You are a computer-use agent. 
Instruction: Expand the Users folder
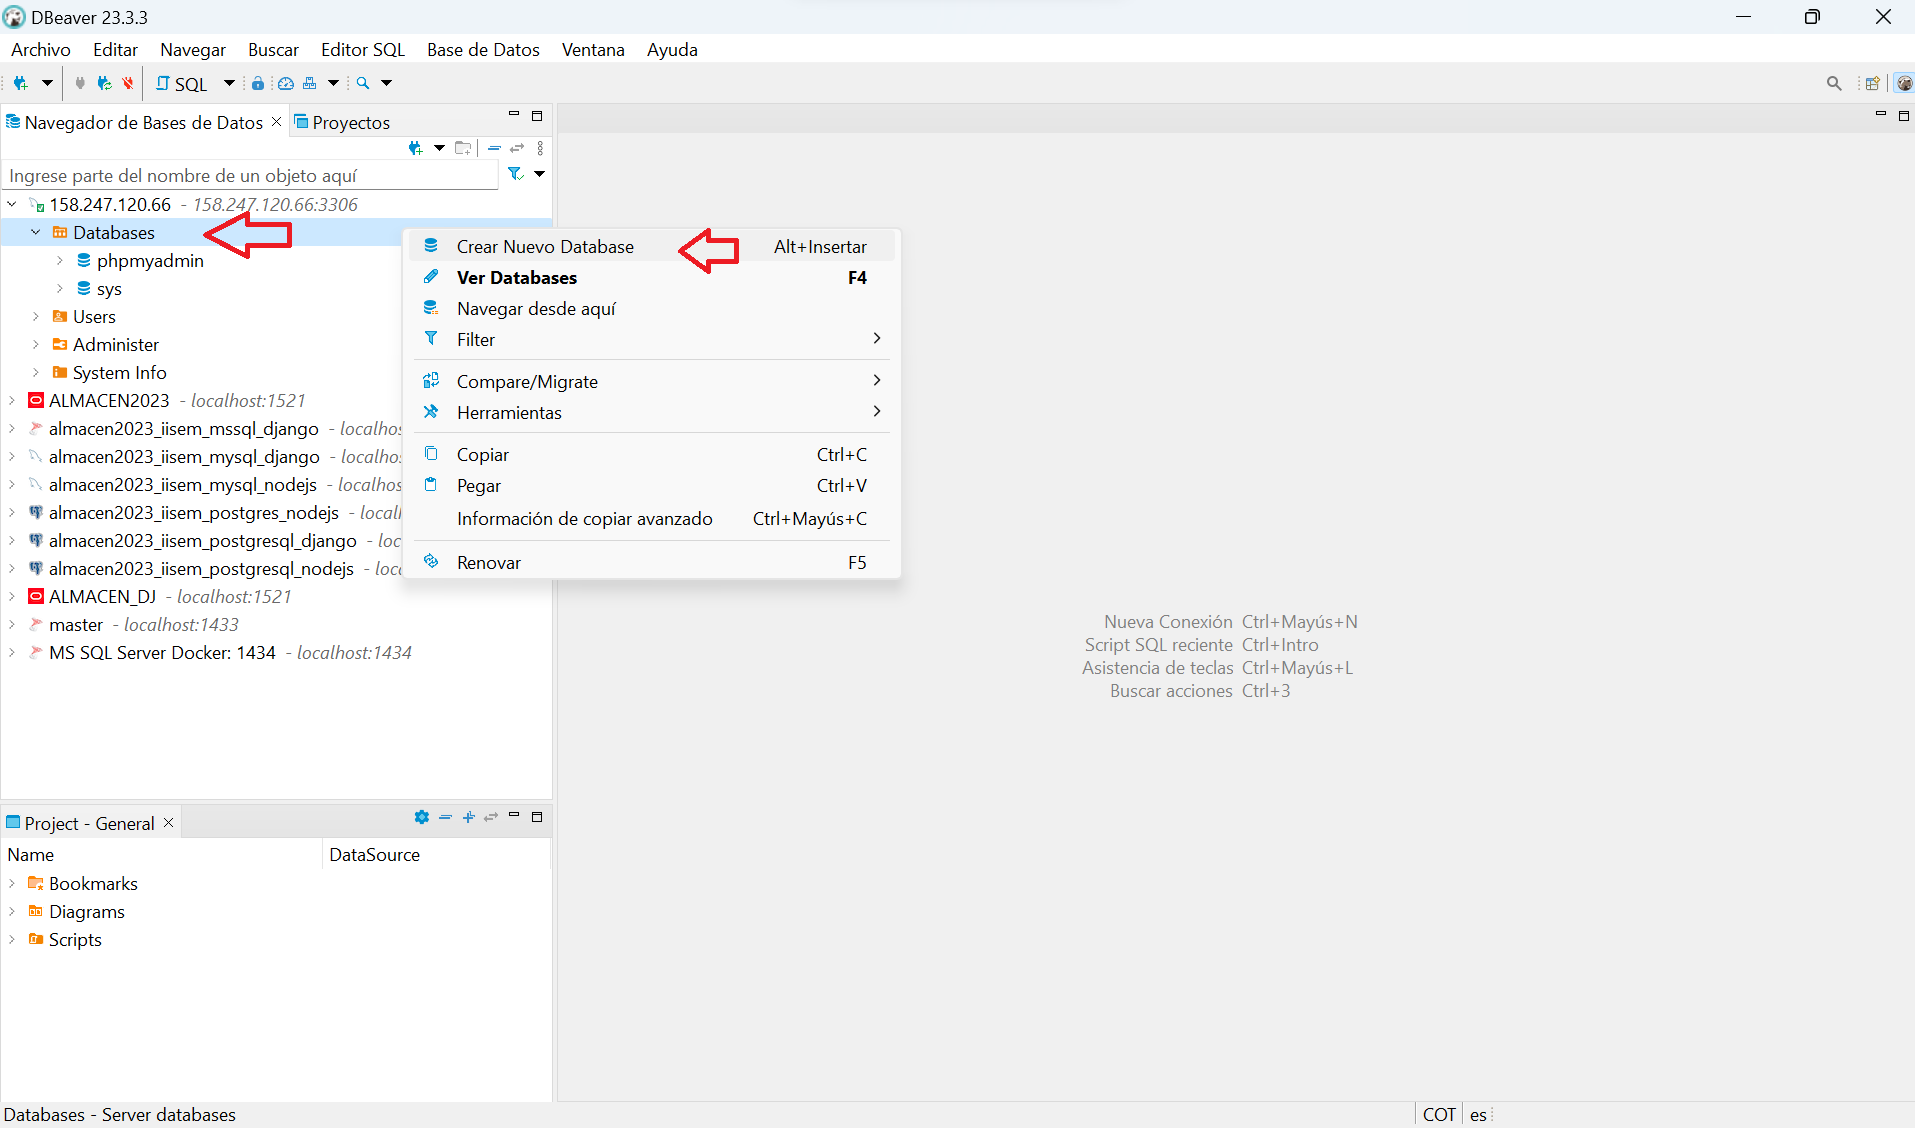coord(36,317)
